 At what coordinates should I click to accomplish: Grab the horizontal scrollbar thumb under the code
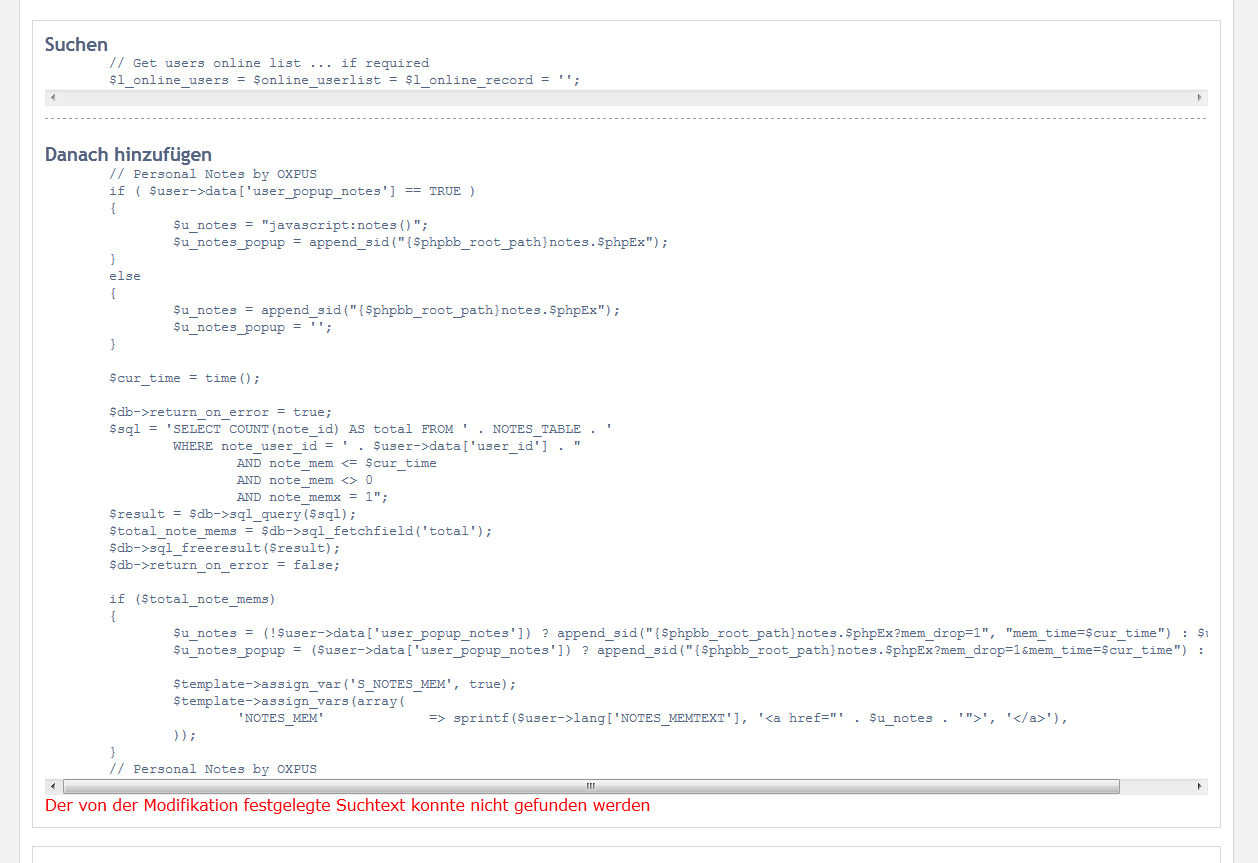[590, 787]
